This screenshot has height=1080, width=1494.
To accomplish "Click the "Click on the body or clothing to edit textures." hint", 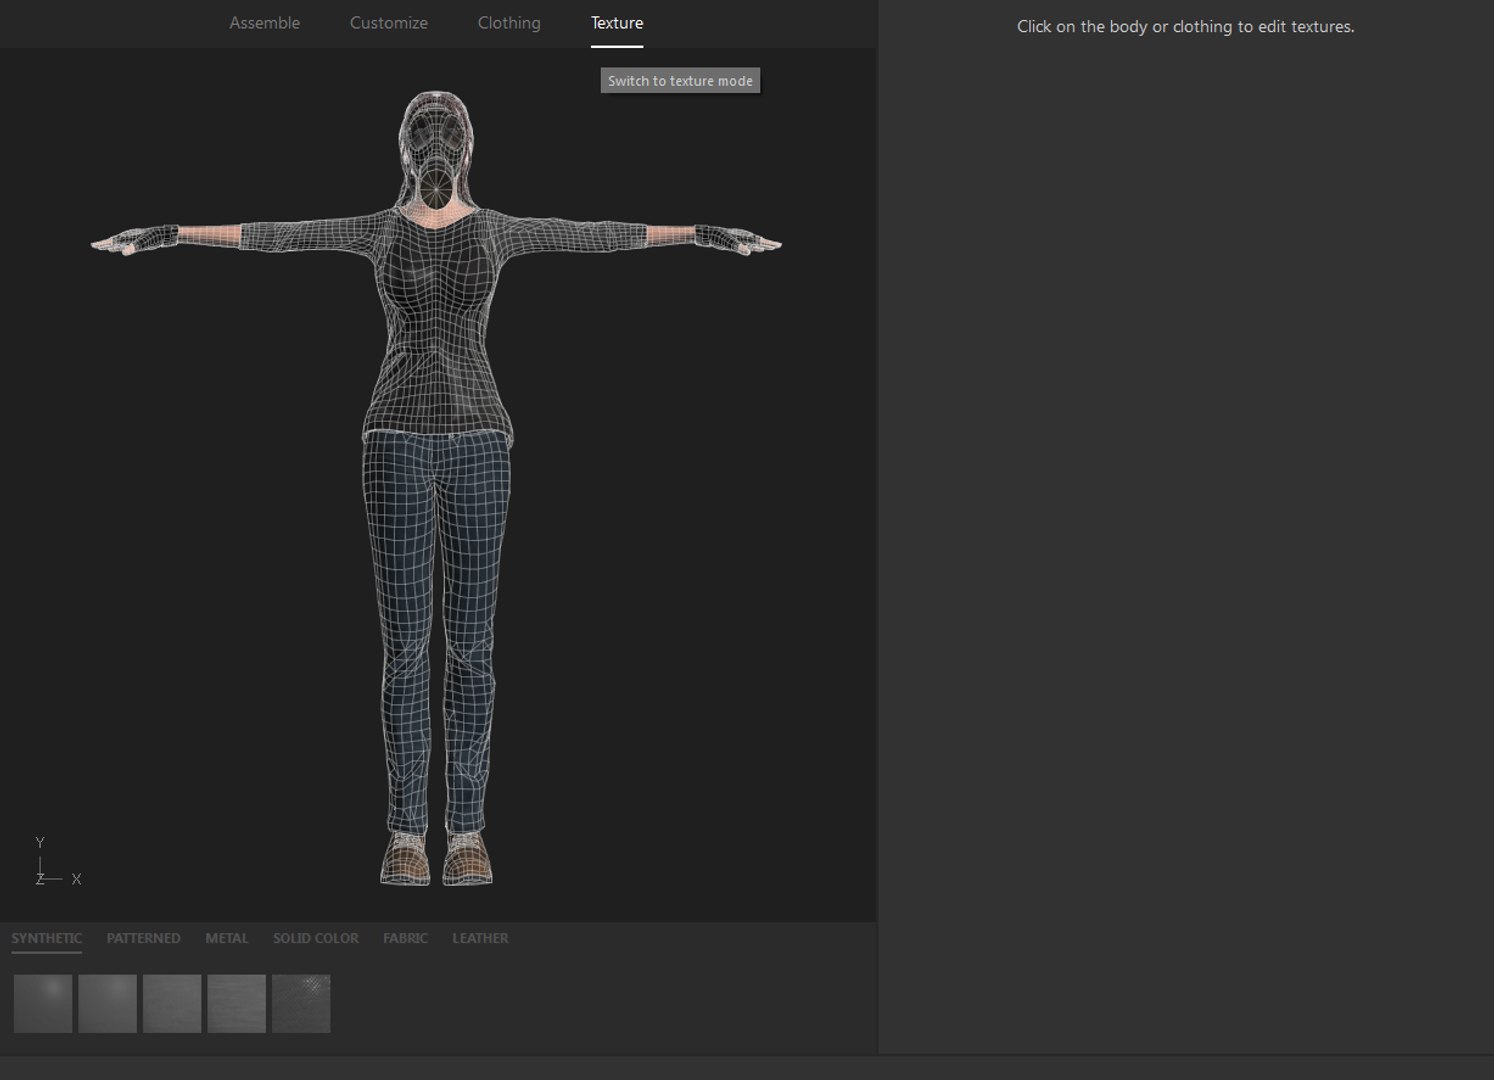I will click(1185, 27).
